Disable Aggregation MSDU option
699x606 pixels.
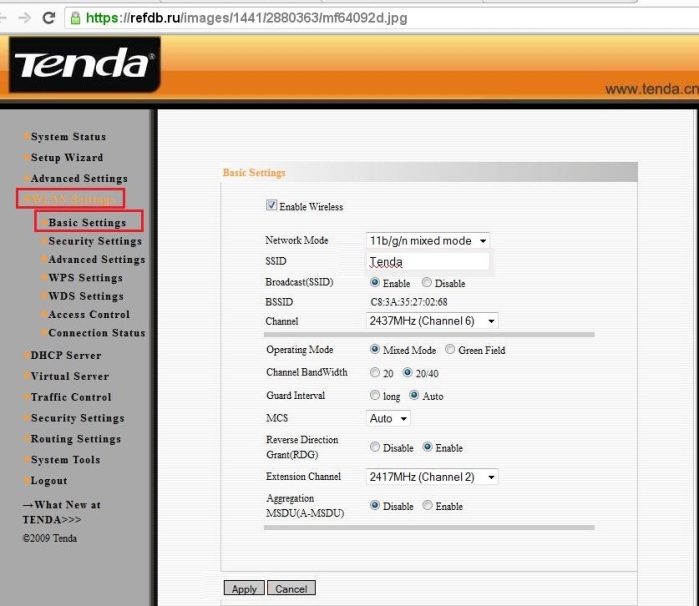click(374, 505)
